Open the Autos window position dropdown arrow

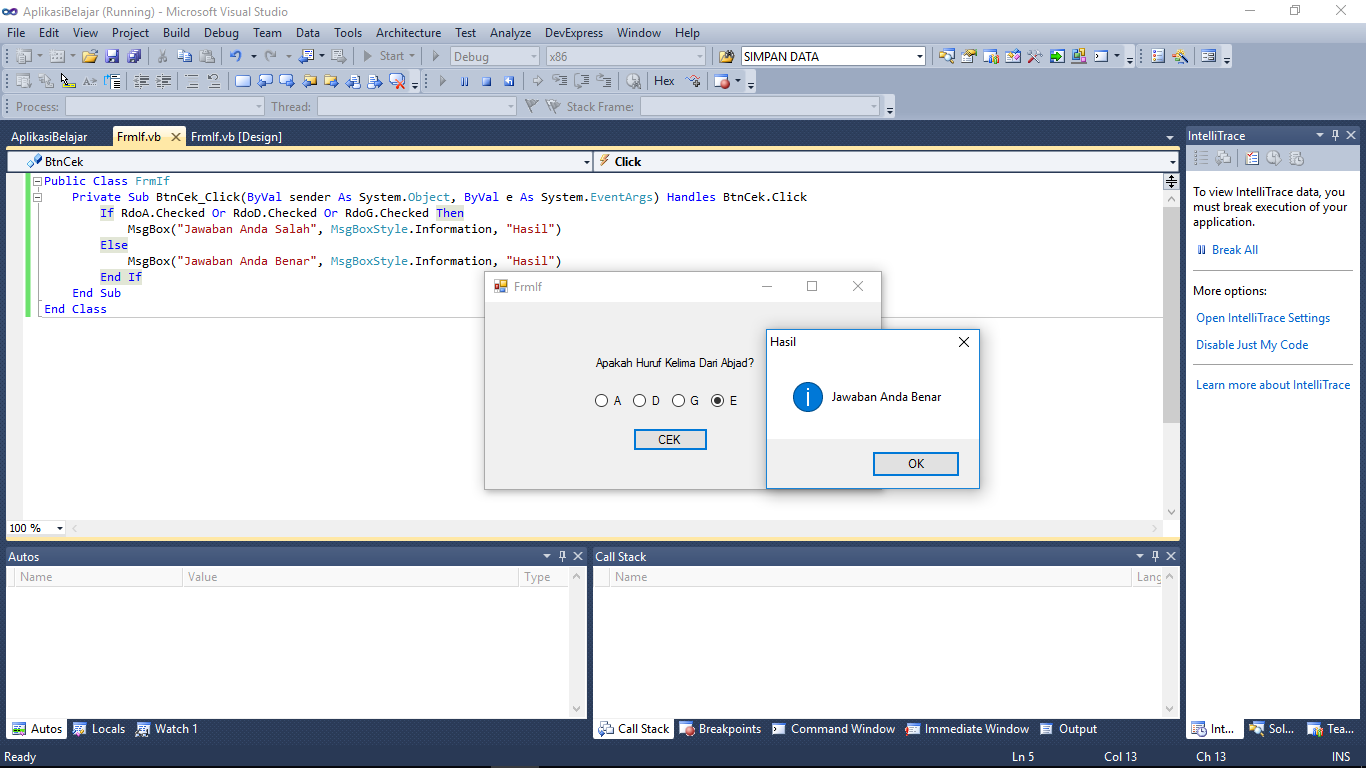547,556
